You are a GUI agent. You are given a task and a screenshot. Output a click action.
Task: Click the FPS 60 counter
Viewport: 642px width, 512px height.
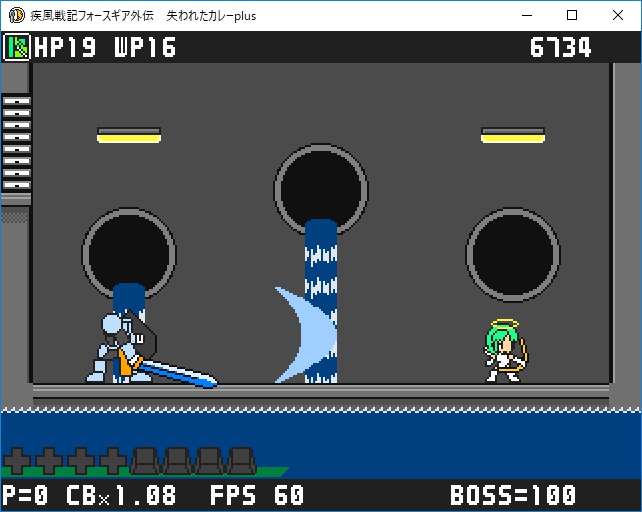[257, 495]
